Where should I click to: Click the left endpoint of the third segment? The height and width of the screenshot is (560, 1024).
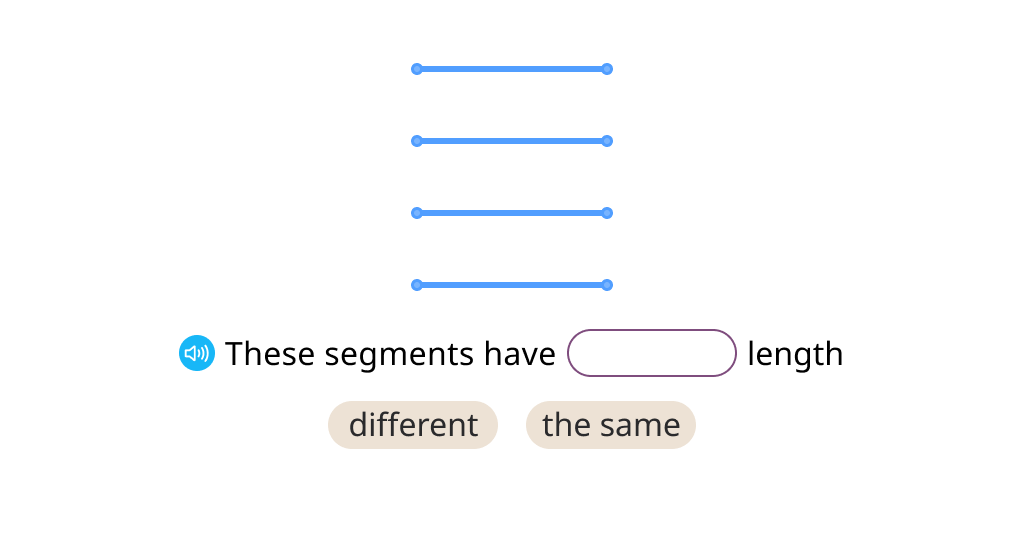coord(417,213)
